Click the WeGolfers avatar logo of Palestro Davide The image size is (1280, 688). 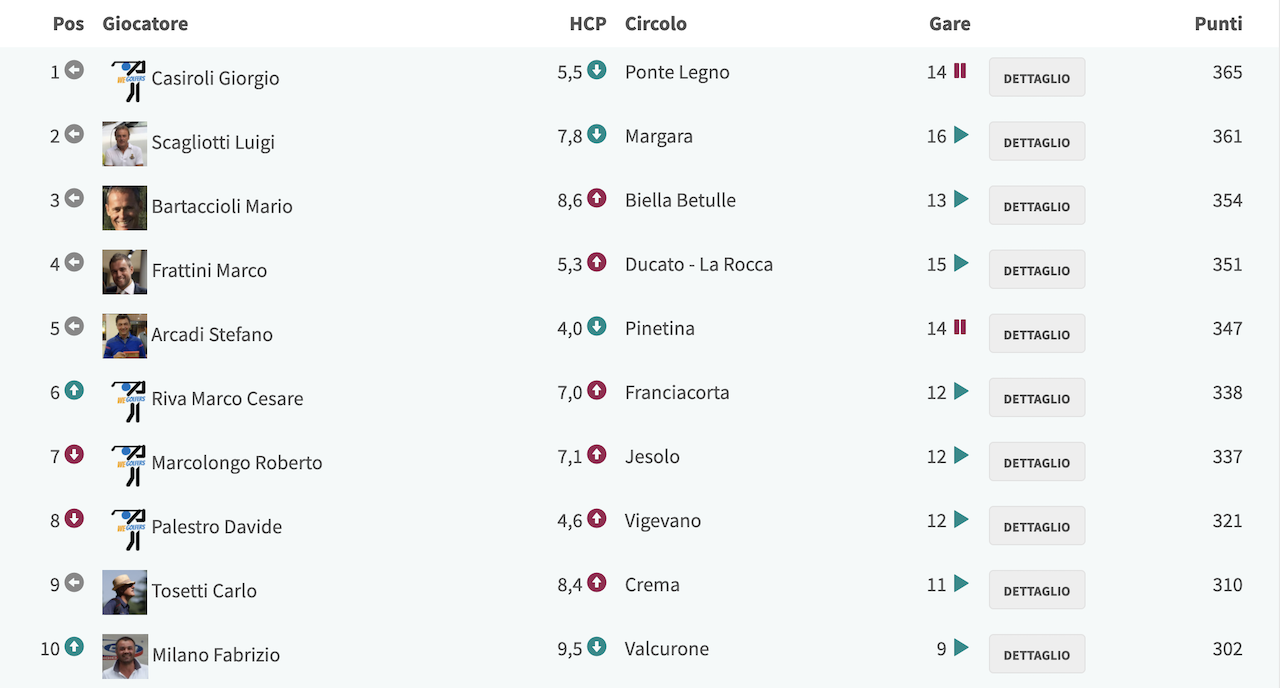[128, 527]
